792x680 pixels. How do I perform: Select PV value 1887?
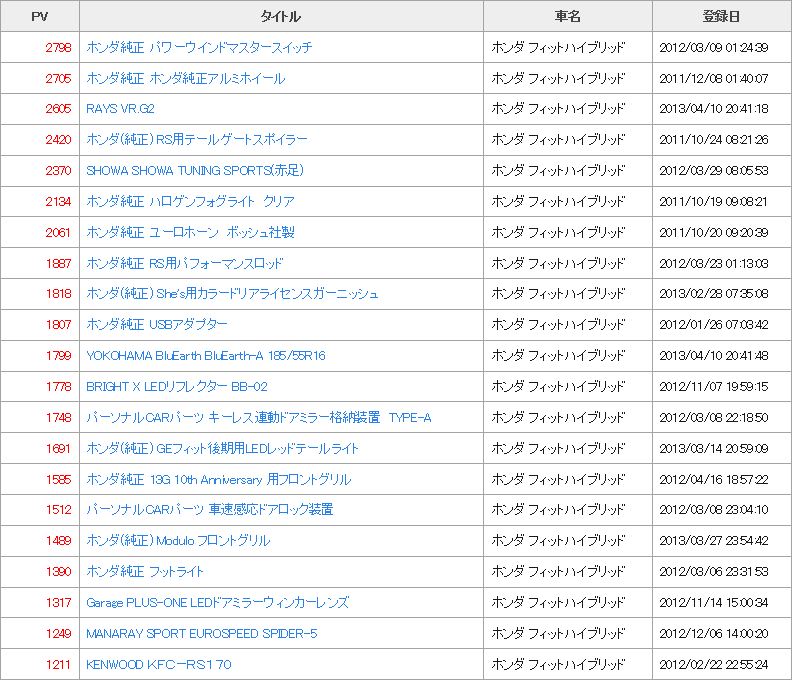tap(58, 263)
